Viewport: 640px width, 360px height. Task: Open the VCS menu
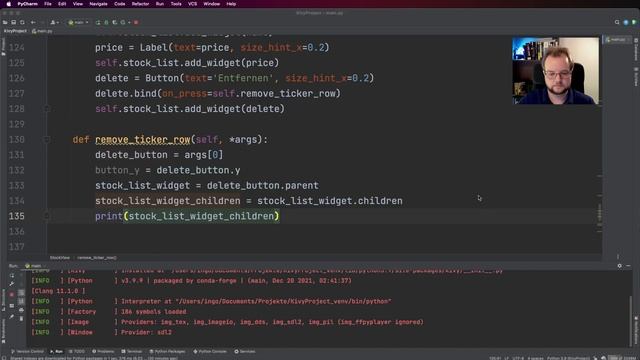point(192,4)
